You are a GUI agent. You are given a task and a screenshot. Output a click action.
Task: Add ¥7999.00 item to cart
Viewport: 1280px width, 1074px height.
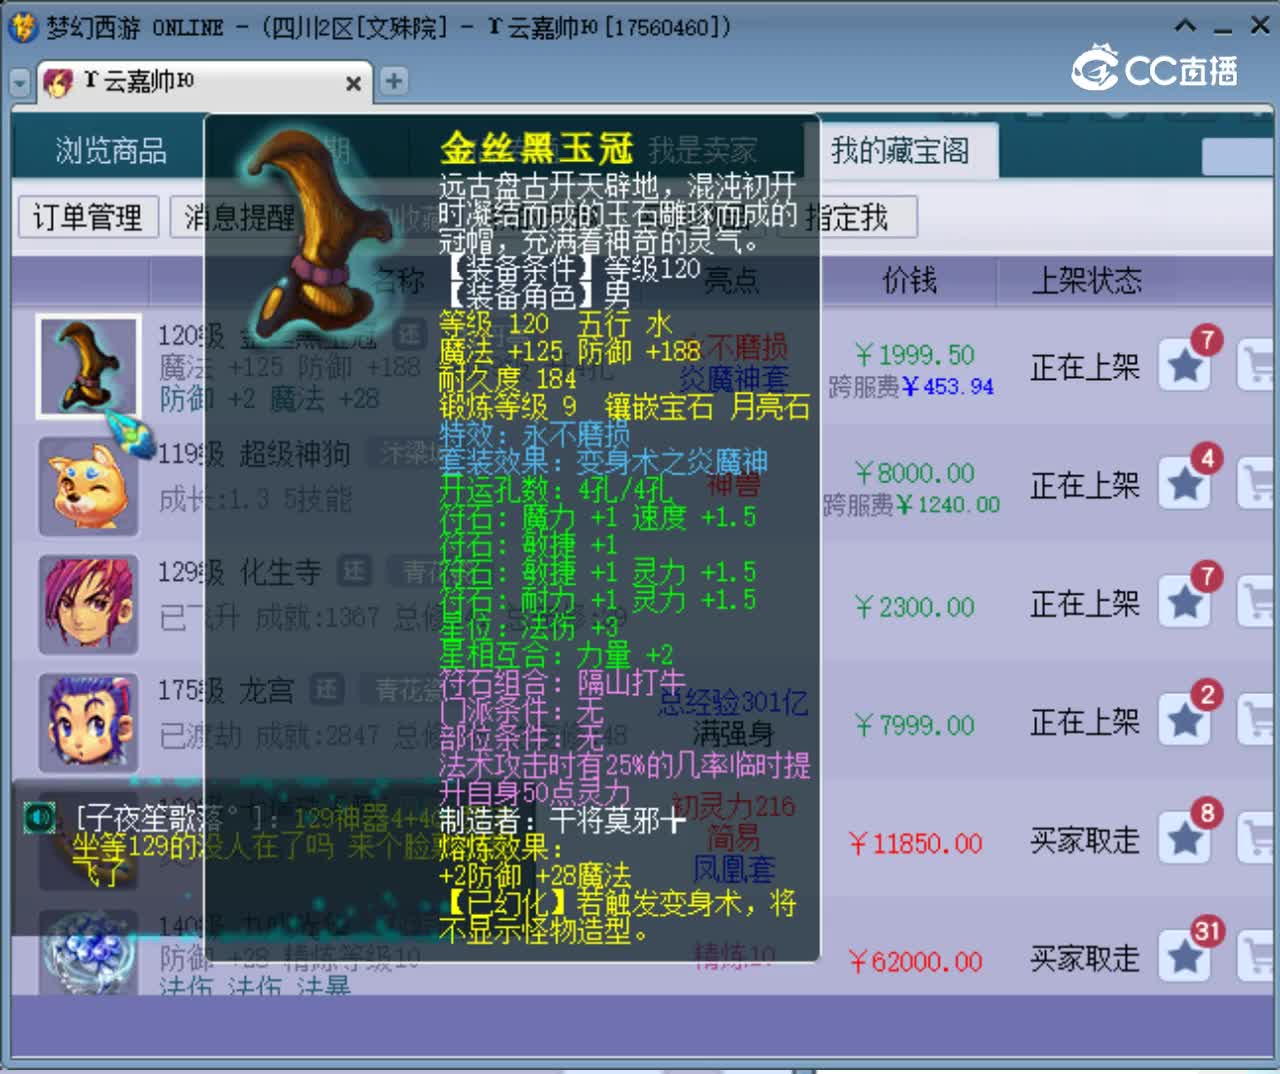(1256, 720)
